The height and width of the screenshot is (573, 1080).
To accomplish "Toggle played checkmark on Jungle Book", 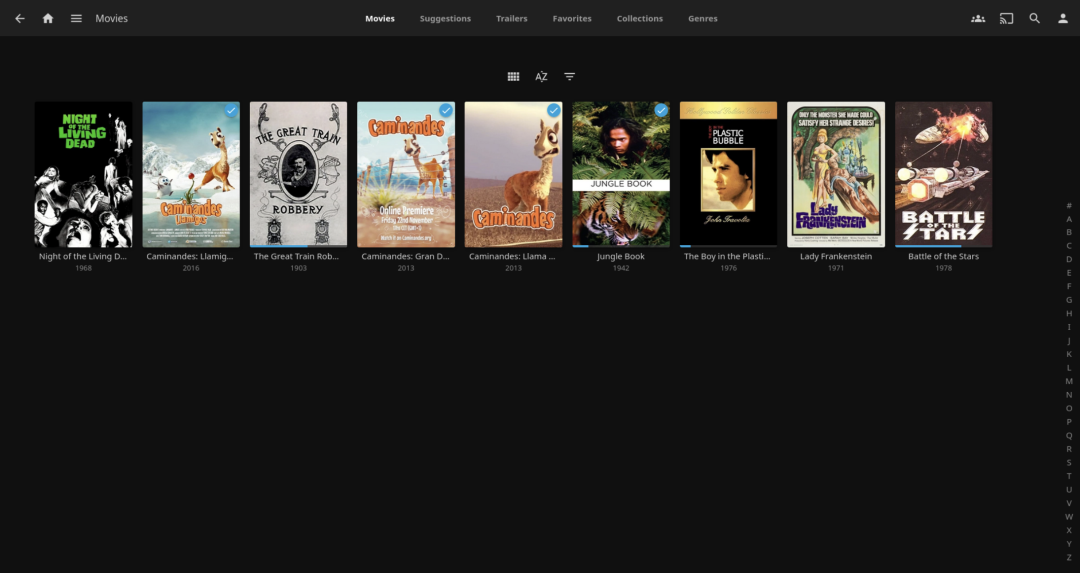I will [661, 110].
